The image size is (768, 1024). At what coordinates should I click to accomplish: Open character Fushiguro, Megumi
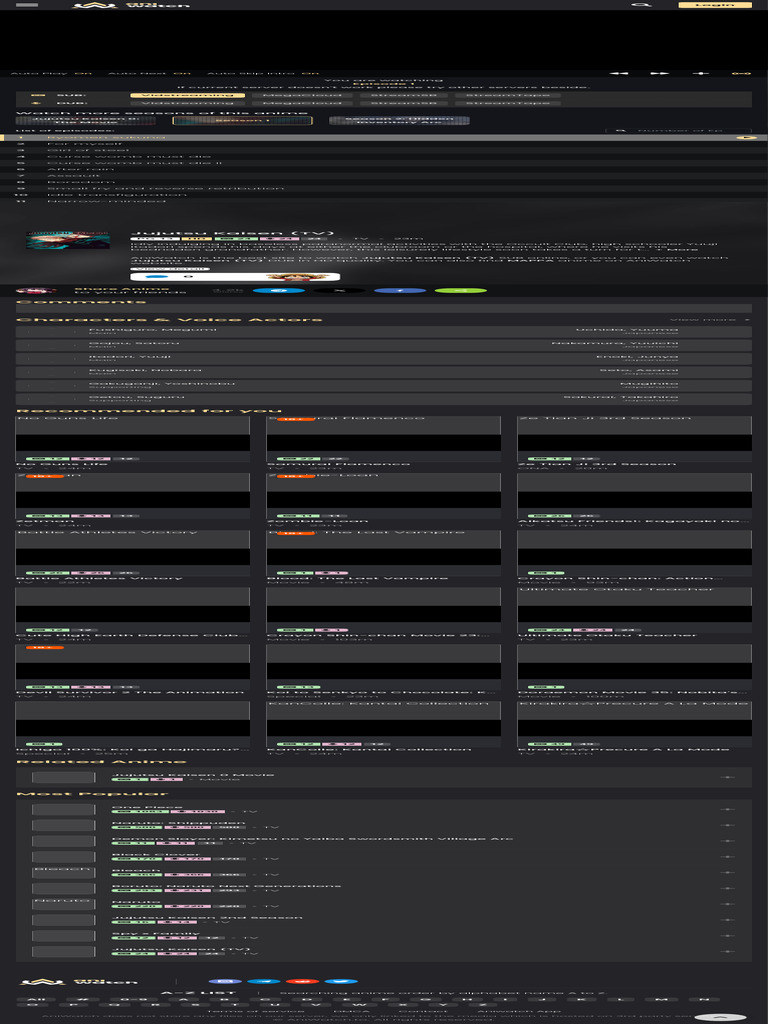[153, 330]
